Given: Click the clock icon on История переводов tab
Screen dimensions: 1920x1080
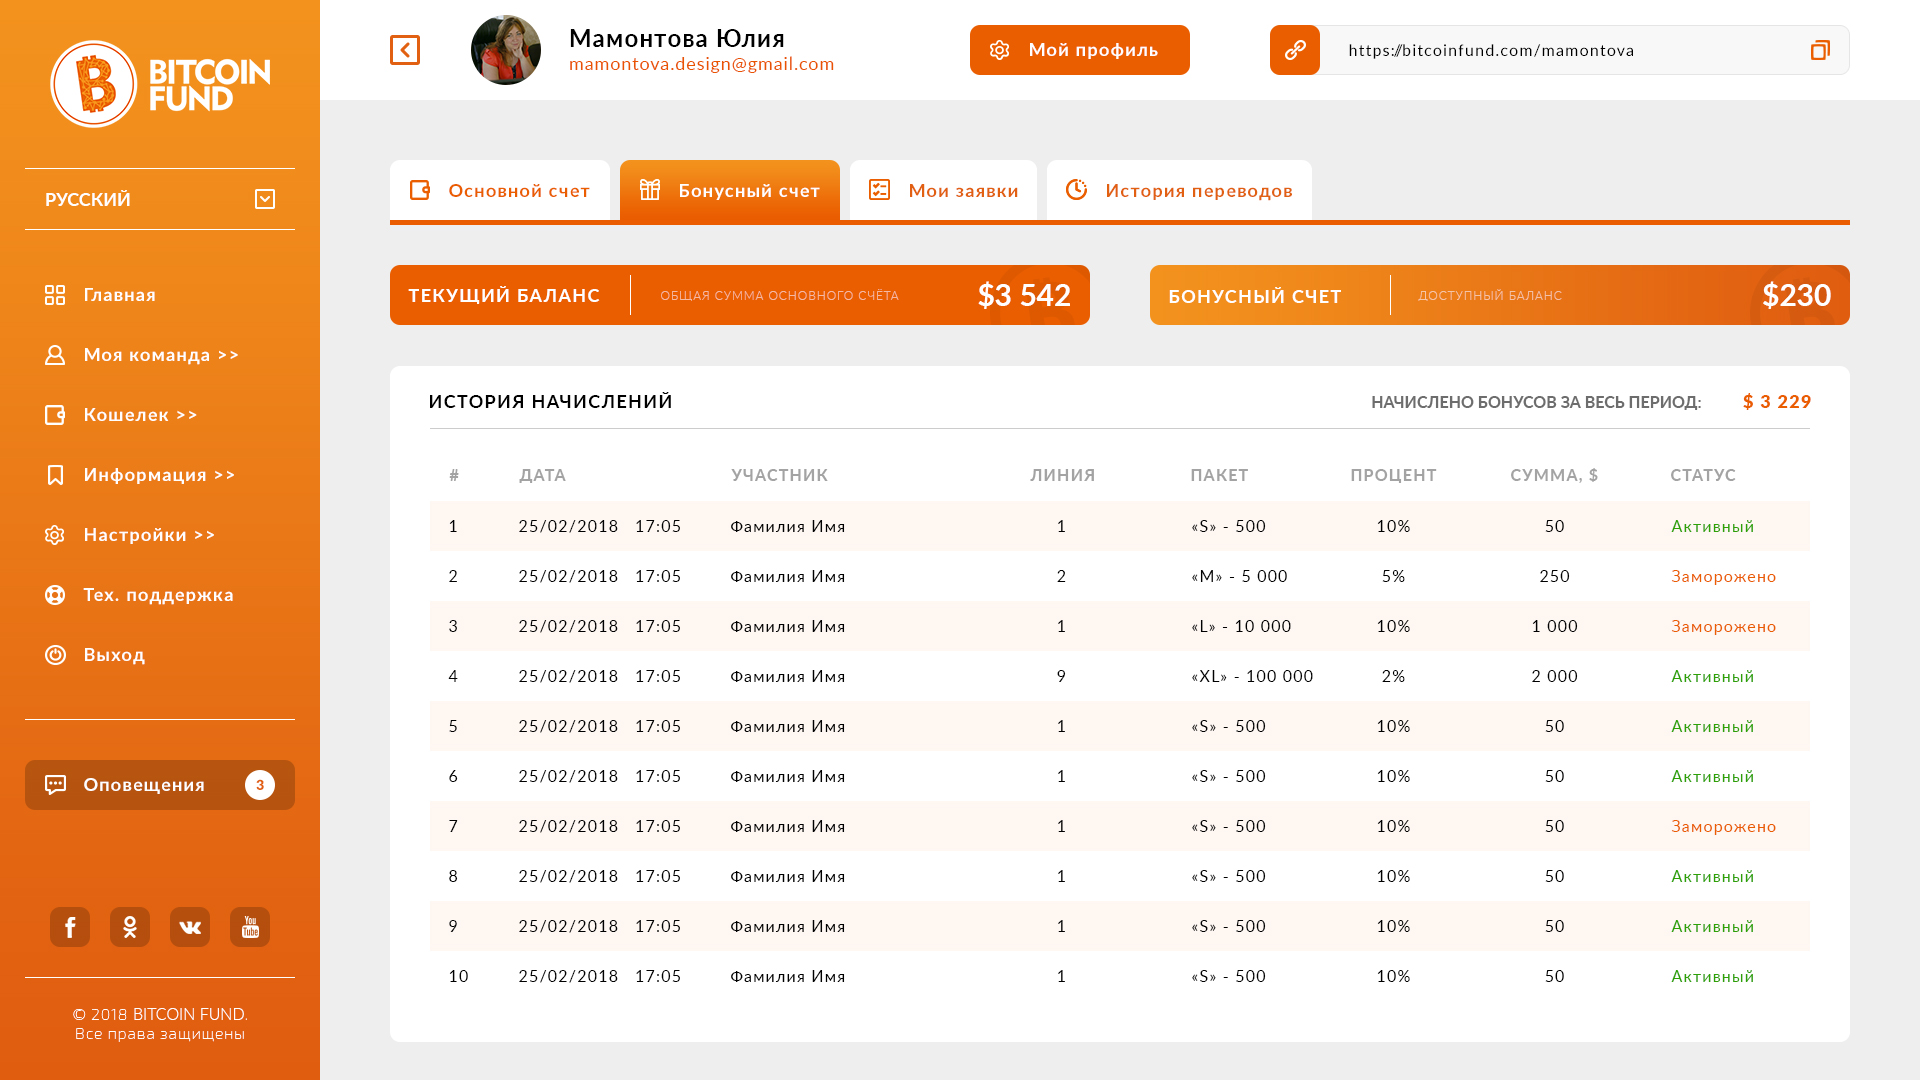Looking at the screenshot, I should coord(1076,190).
